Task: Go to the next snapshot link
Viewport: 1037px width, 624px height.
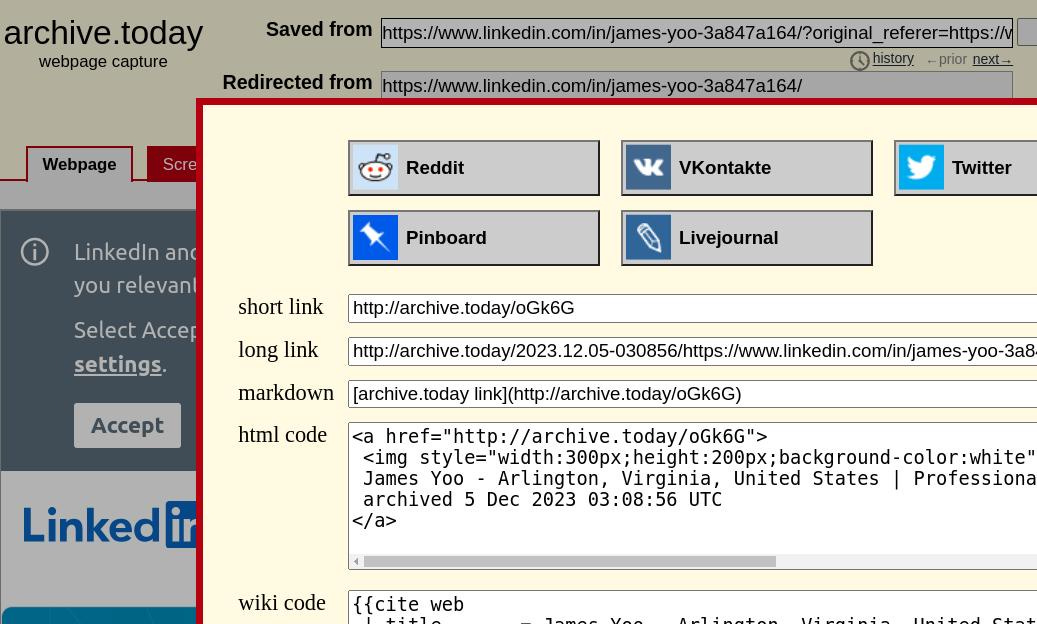Action: point(992,59)
